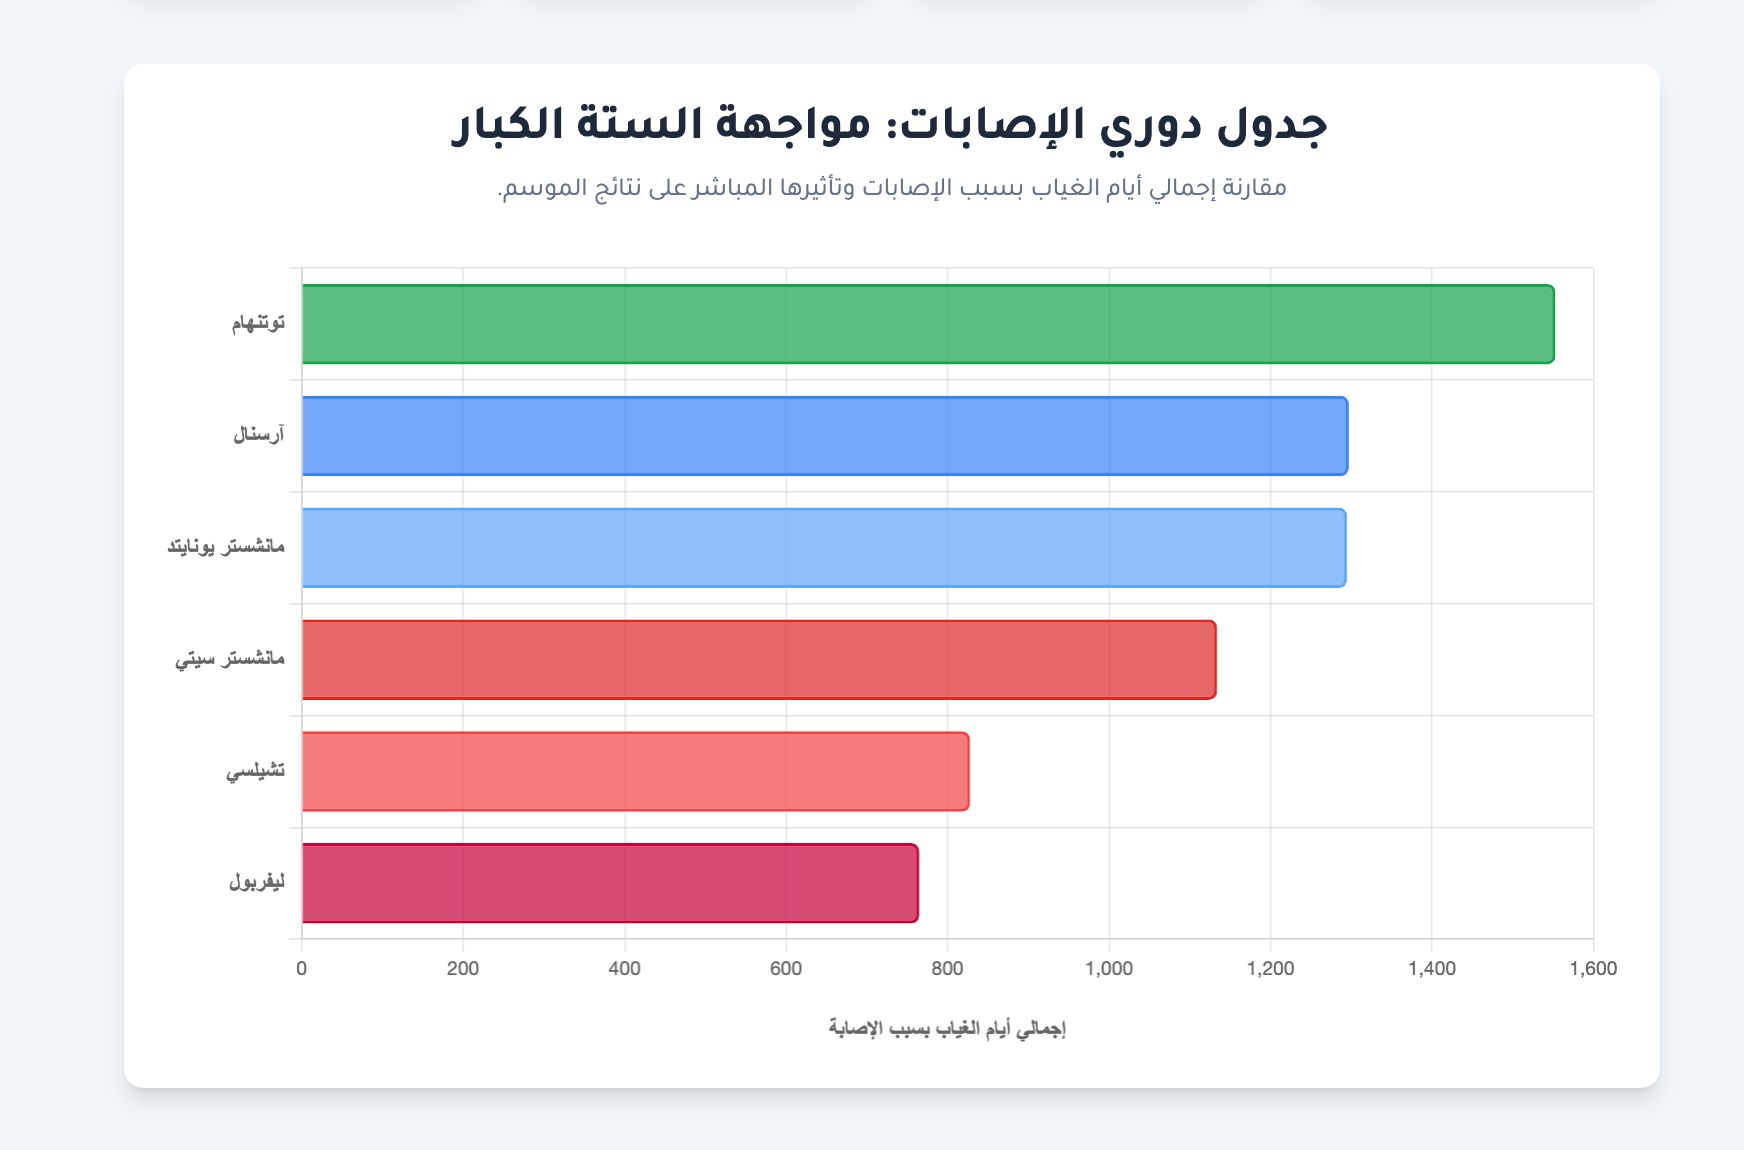
Task: Click the crimson Liverpool (ليفربول) bar
Action: (609, 884)
